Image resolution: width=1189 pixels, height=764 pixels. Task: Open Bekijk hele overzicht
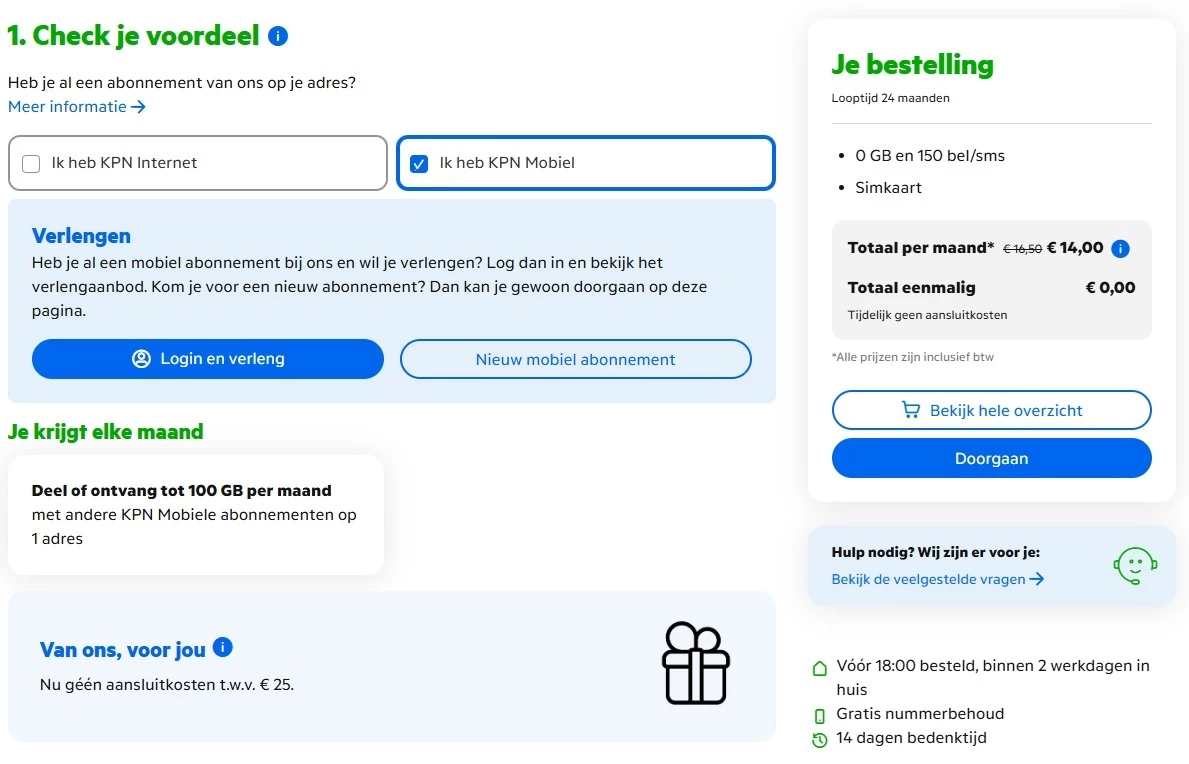coord(991,410)
